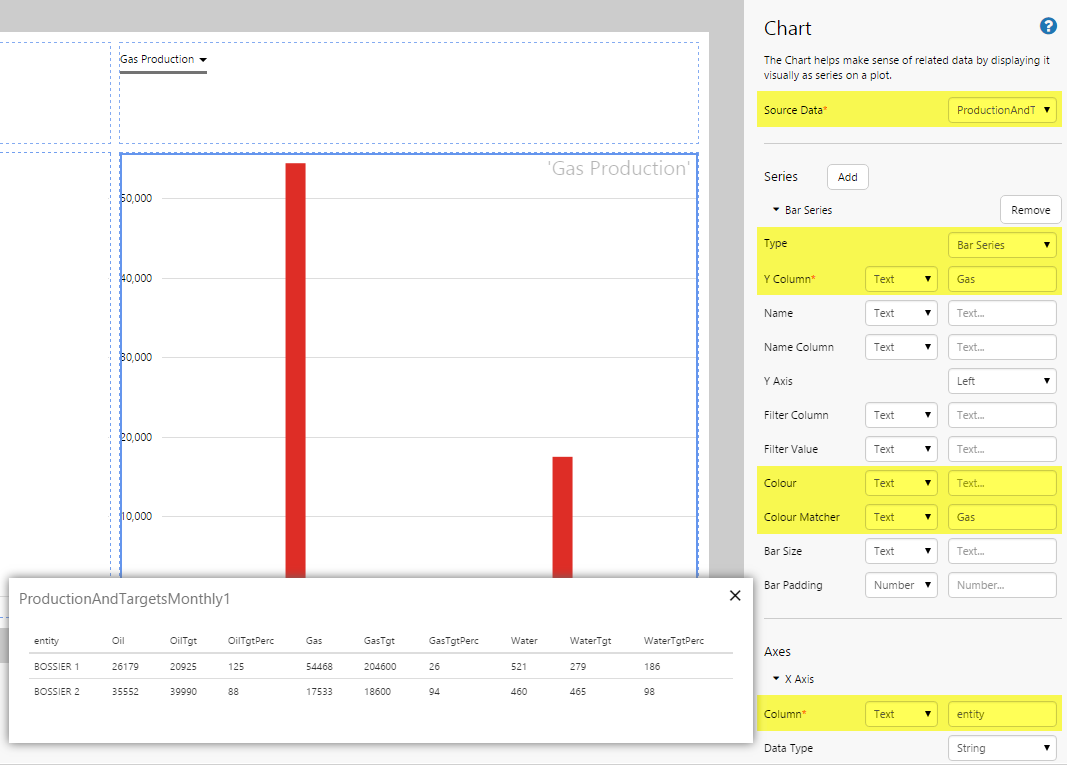Open the series Type dropdown

(x=1002, y=245)
